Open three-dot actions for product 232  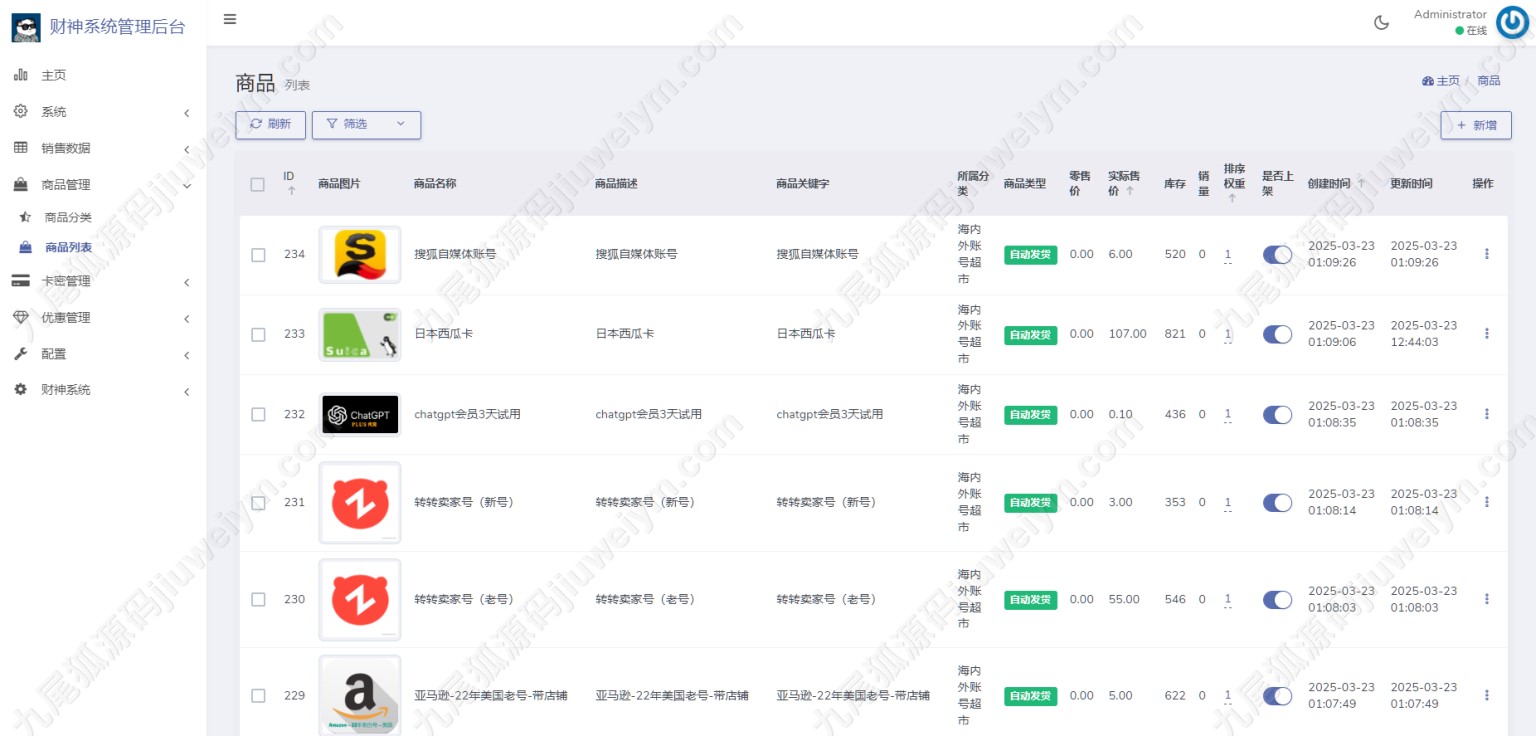(1486, 414)
